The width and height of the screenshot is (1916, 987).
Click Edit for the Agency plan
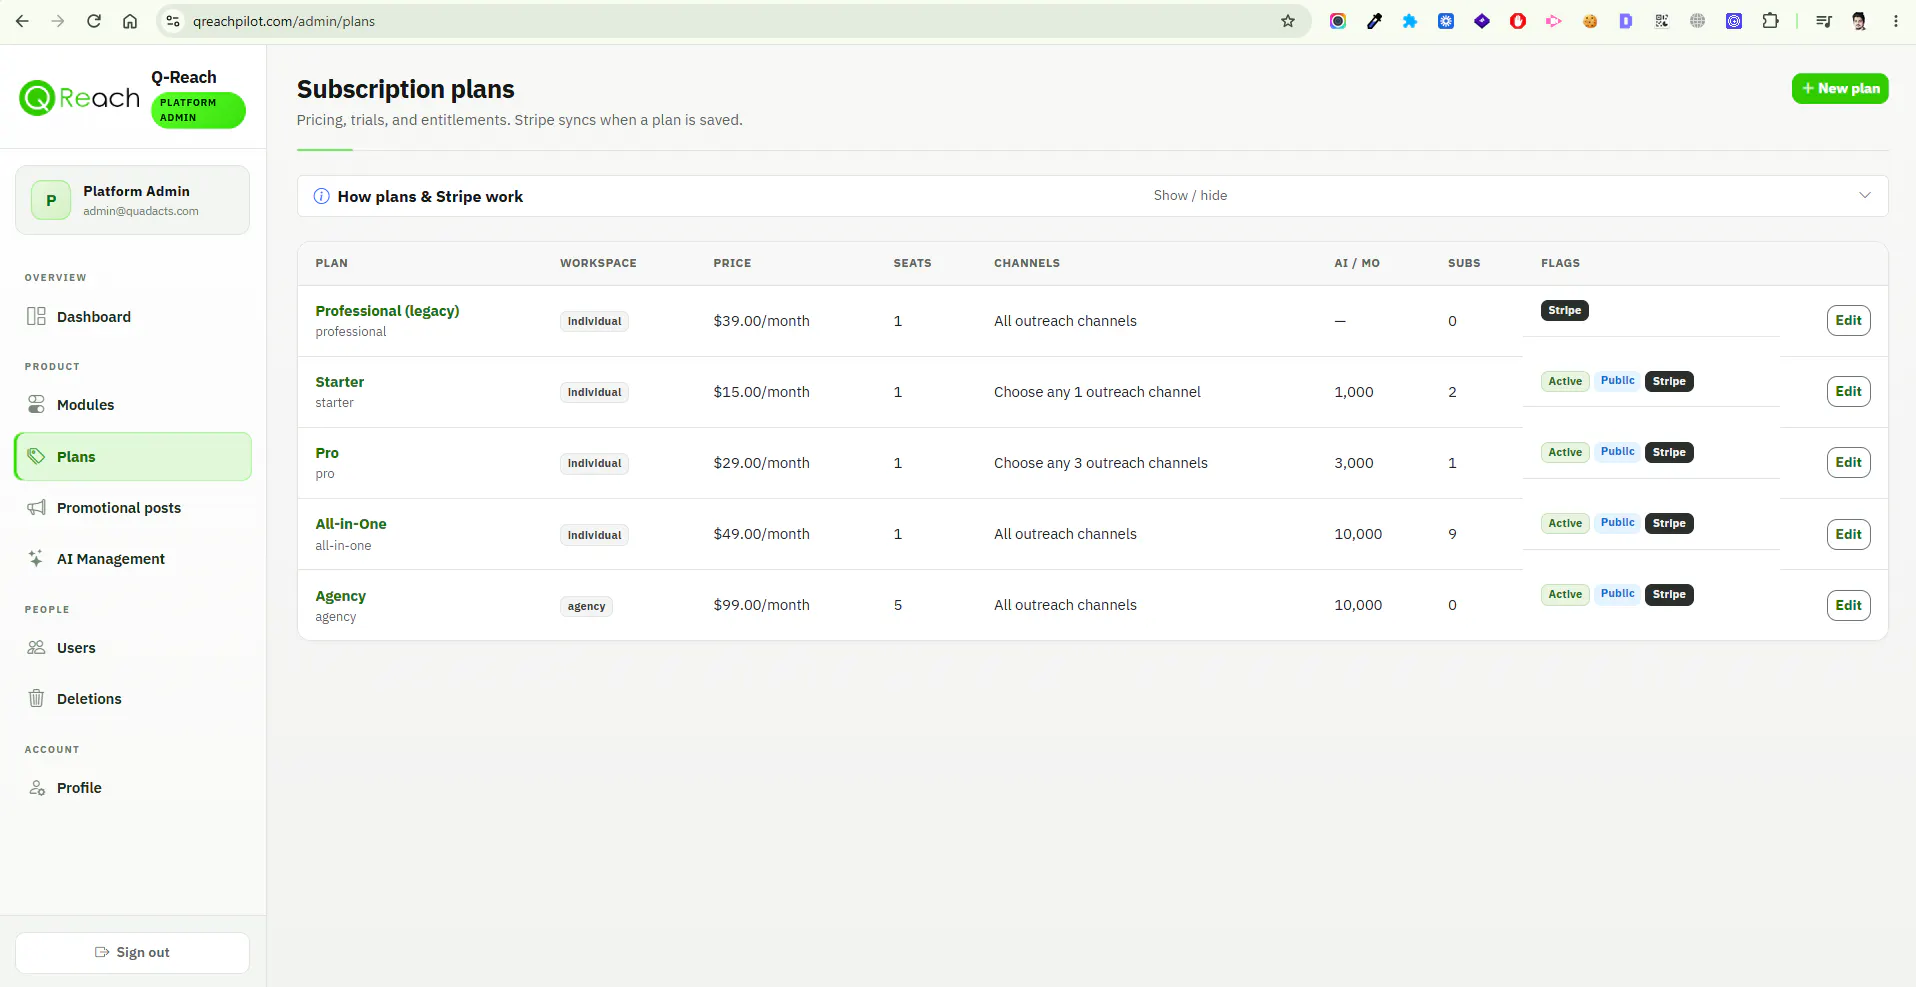coord(1848,606)
